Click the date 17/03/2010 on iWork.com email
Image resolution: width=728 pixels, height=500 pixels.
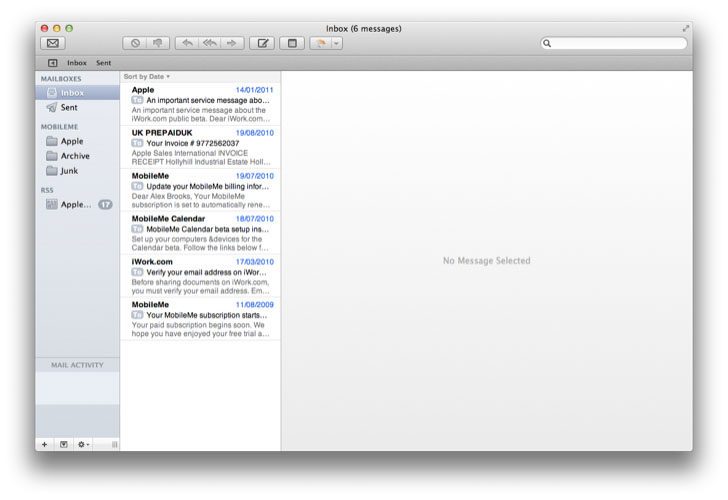pos(254,262)
